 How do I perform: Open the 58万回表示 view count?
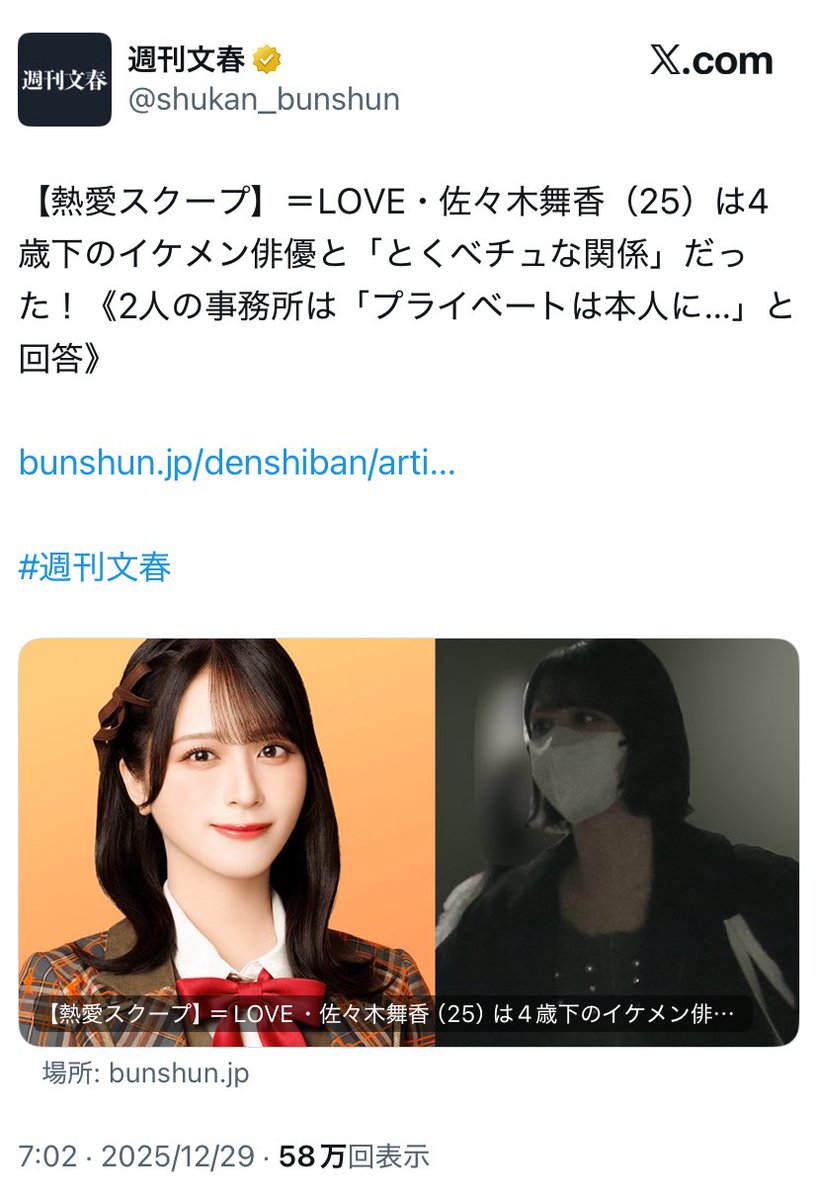coord(352,1157)
